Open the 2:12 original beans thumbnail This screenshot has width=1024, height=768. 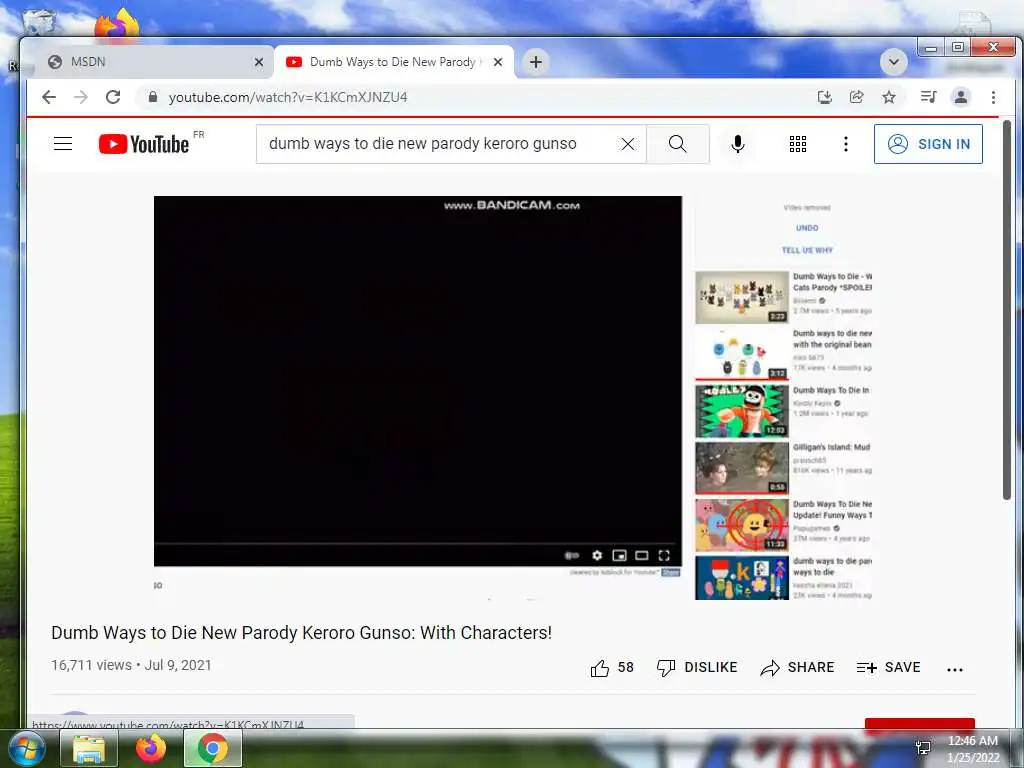point(742,354)
